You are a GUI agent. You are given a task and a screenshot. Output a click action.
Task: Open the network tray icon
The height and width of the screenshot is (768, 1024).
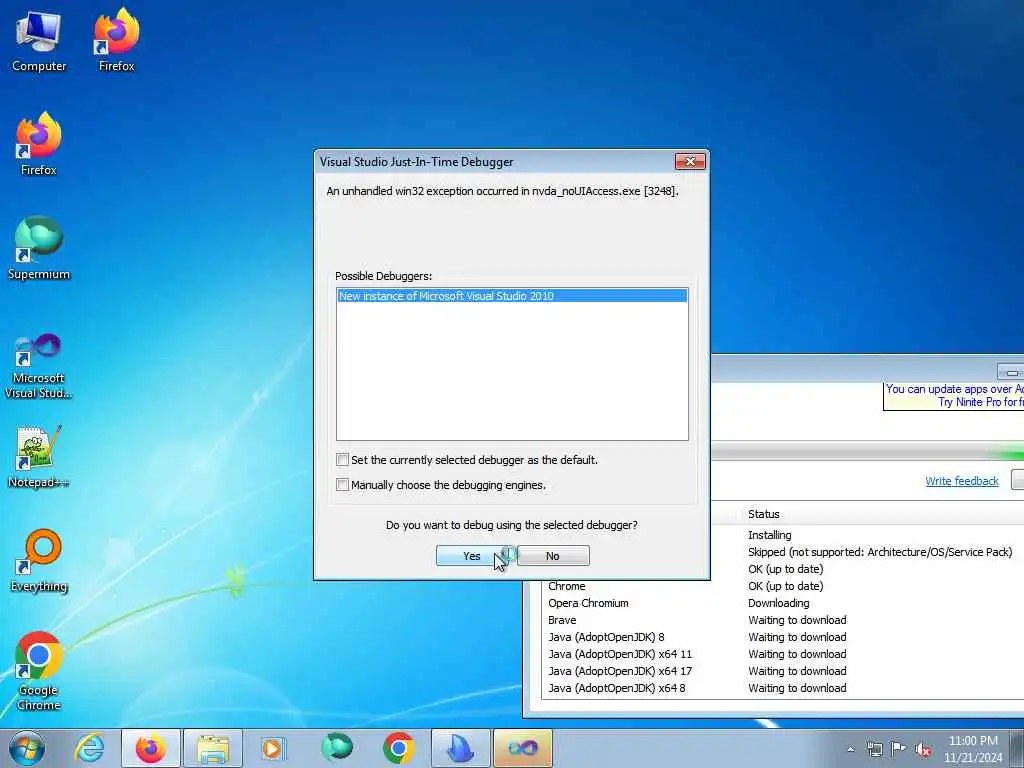874,749
